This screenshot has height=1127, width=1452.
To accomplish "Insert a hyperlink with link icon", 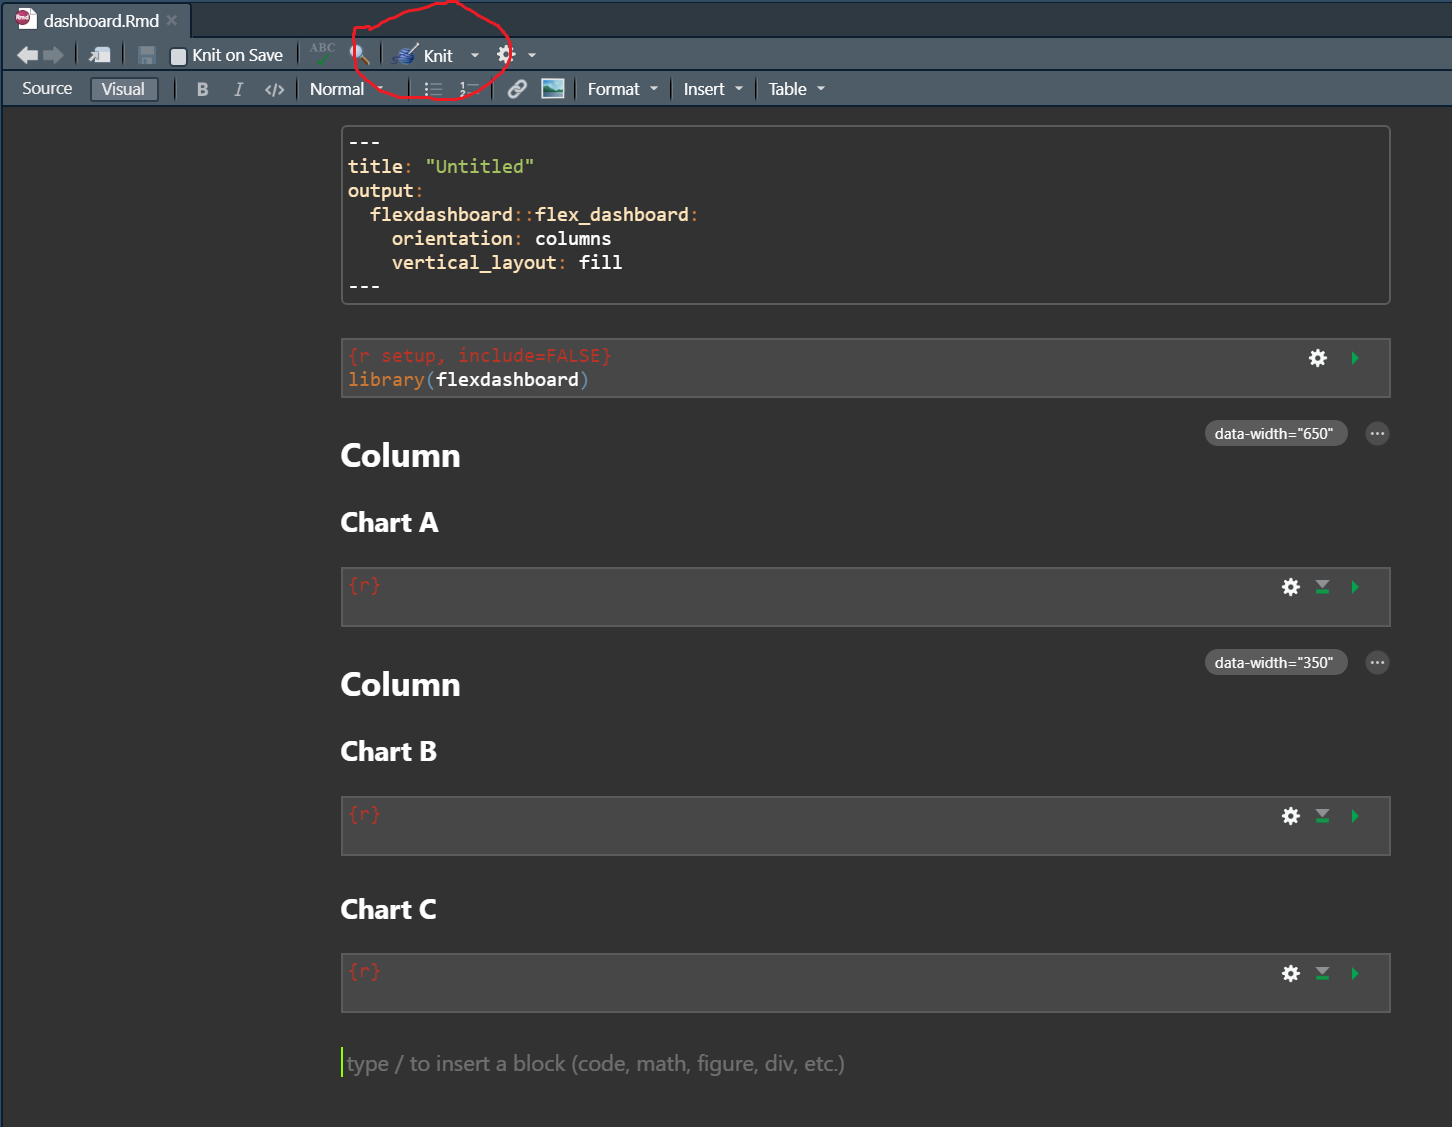I will [517, 89].
